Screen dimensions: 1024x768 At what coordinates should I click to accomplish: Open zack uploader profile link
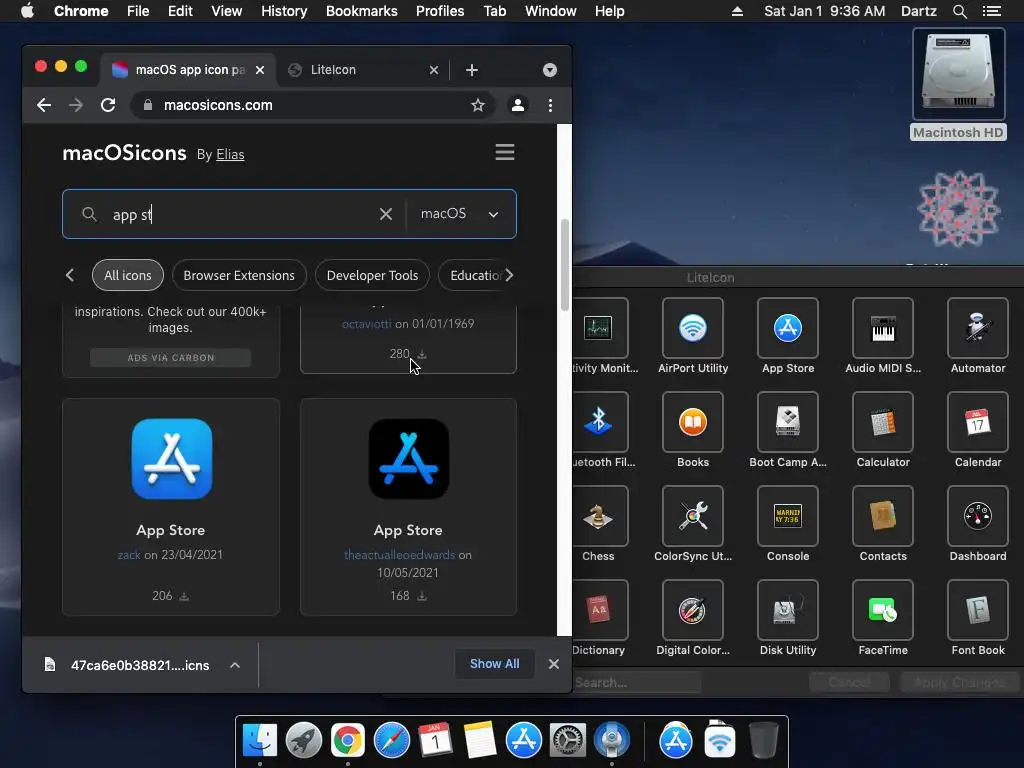[x=129, y=555]
